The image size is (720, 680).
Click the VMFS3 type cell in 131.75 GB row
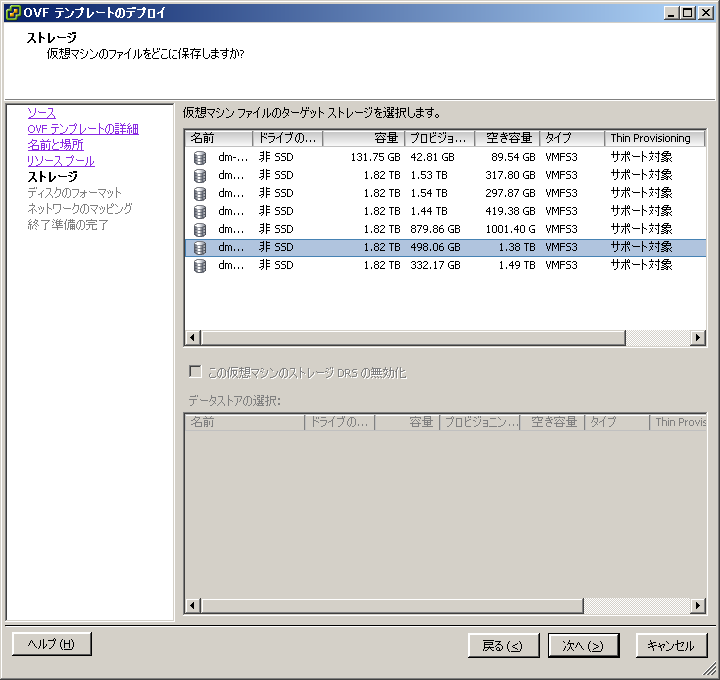[561, 157]
